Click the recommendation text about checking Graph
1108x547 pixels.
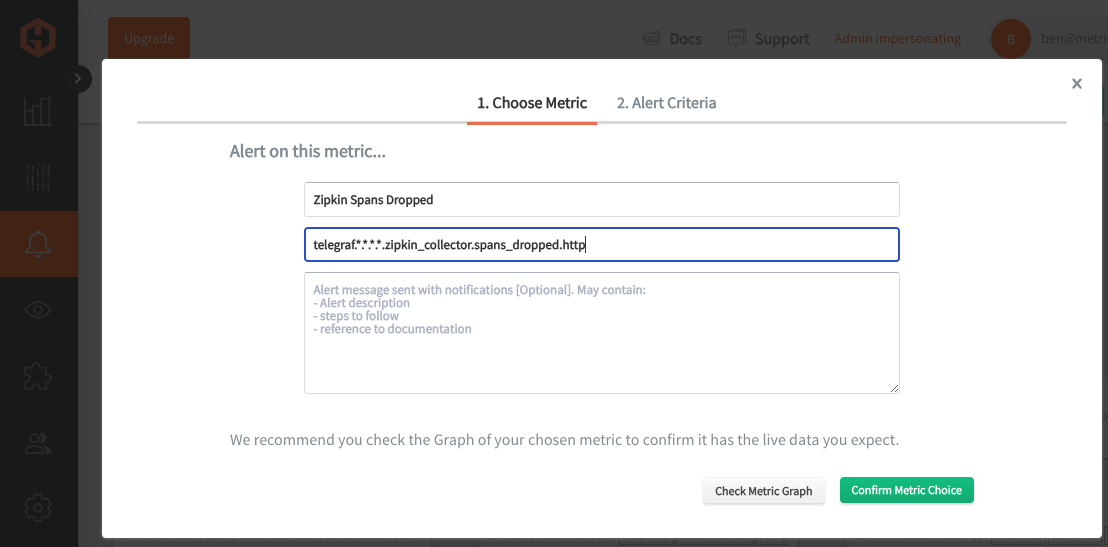point(565,440)
